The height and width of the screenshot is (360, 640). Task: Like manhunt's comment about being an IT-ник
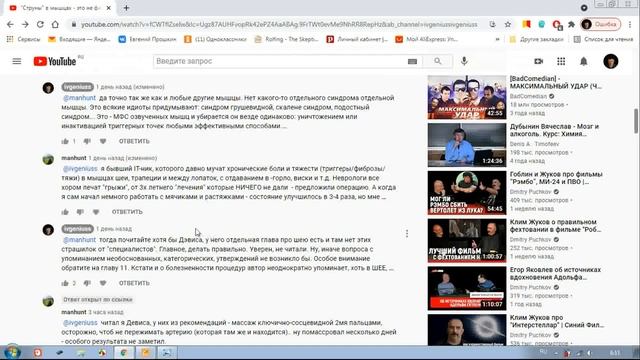65,212
